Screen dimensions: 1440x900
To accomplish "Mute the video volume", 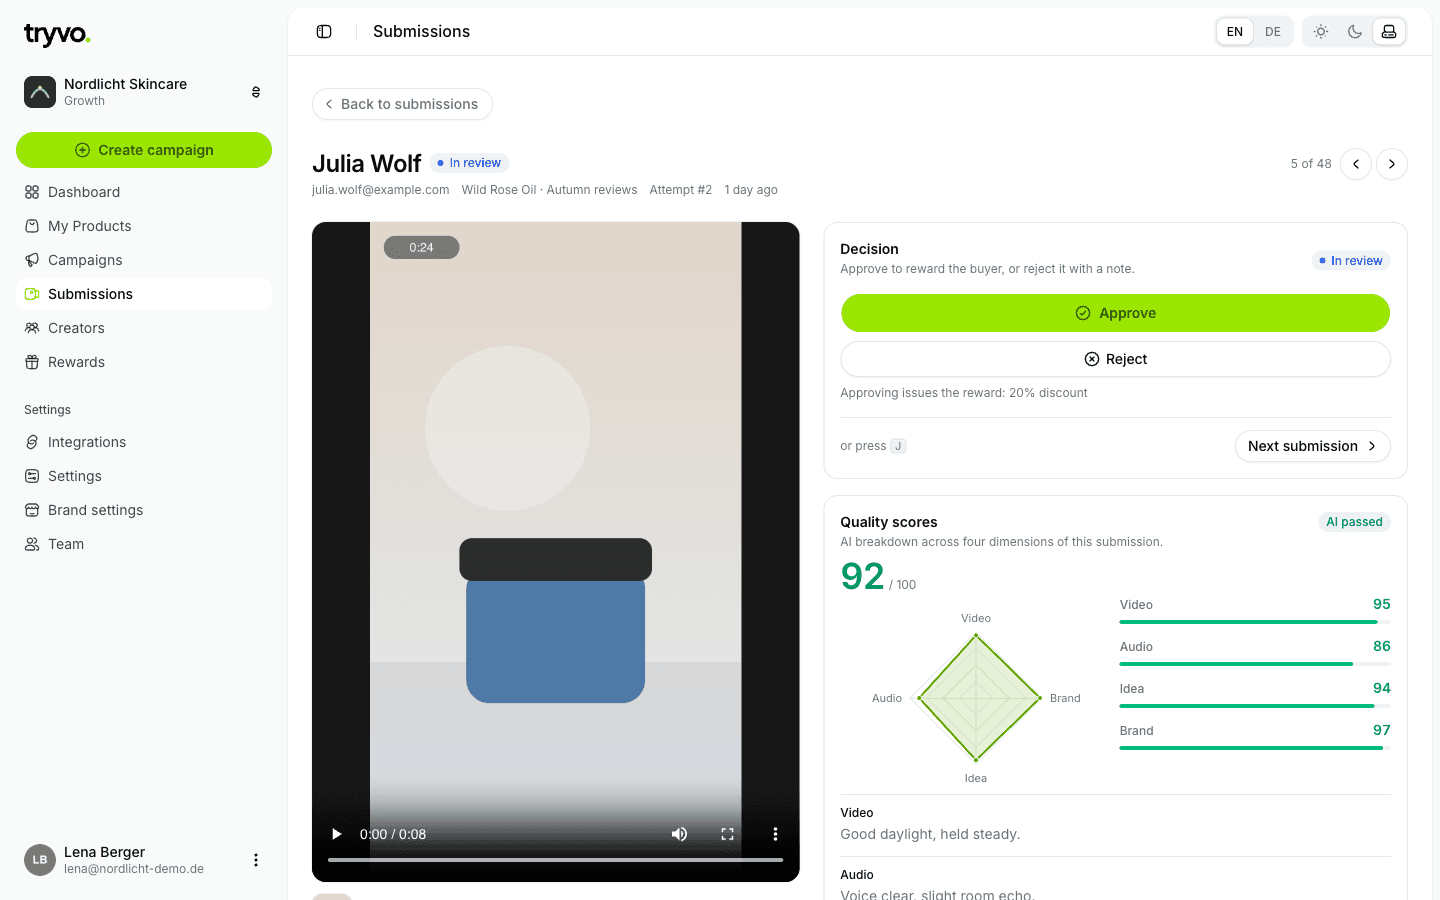I will (680, 834).
